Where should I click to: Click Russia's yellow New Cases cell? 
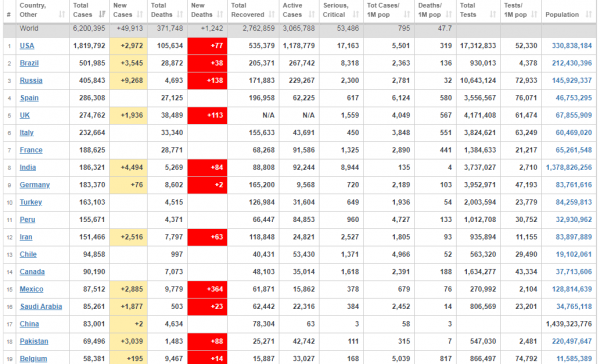129,81
